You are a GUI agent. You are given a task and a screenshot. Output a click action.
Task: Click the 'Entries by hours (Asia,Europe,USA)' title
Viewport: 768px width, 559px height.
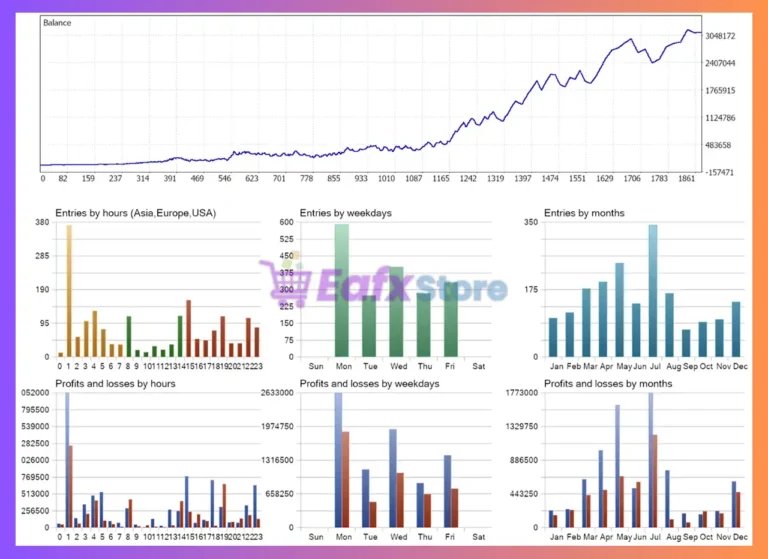point(136,213)
